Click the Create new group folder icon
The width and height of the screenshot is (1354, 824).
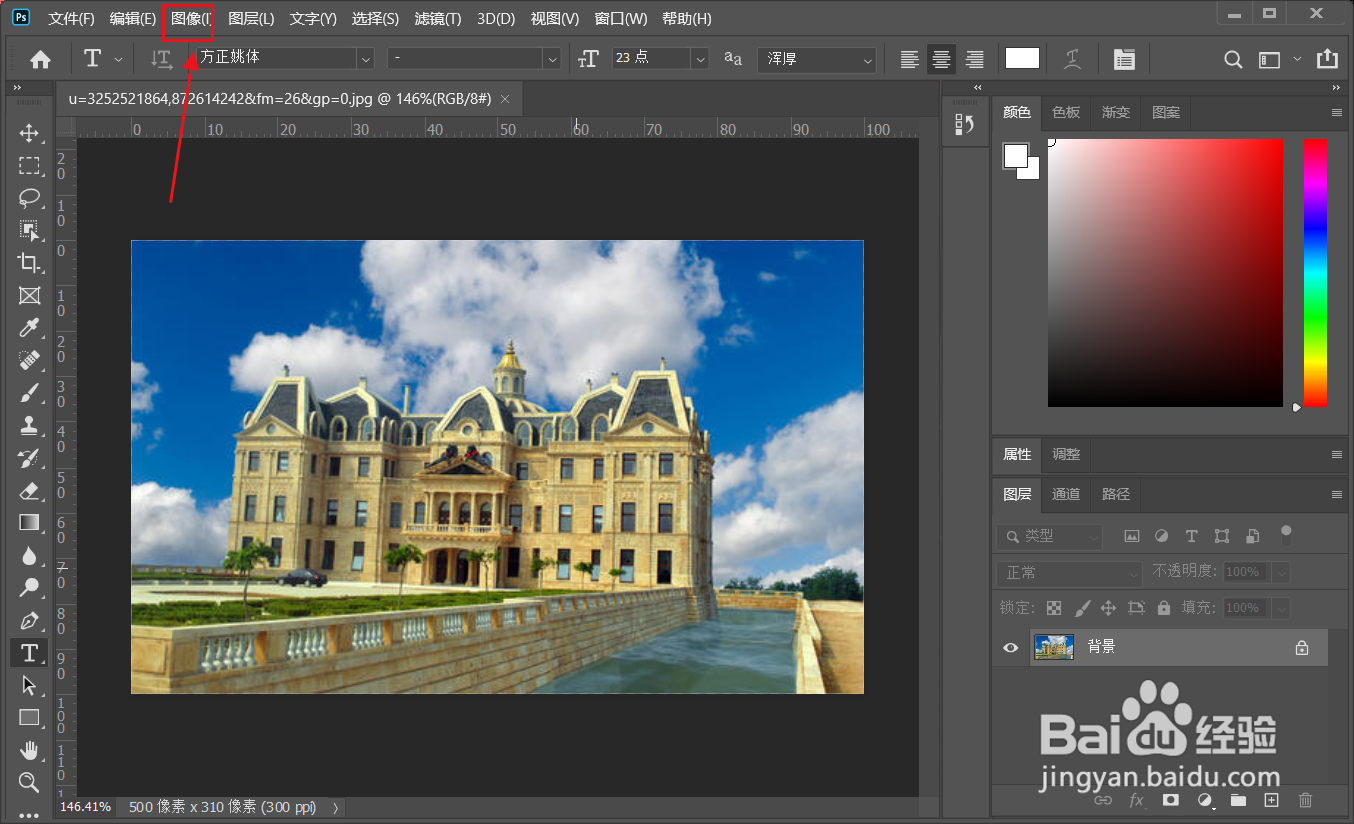point(1238,800)
